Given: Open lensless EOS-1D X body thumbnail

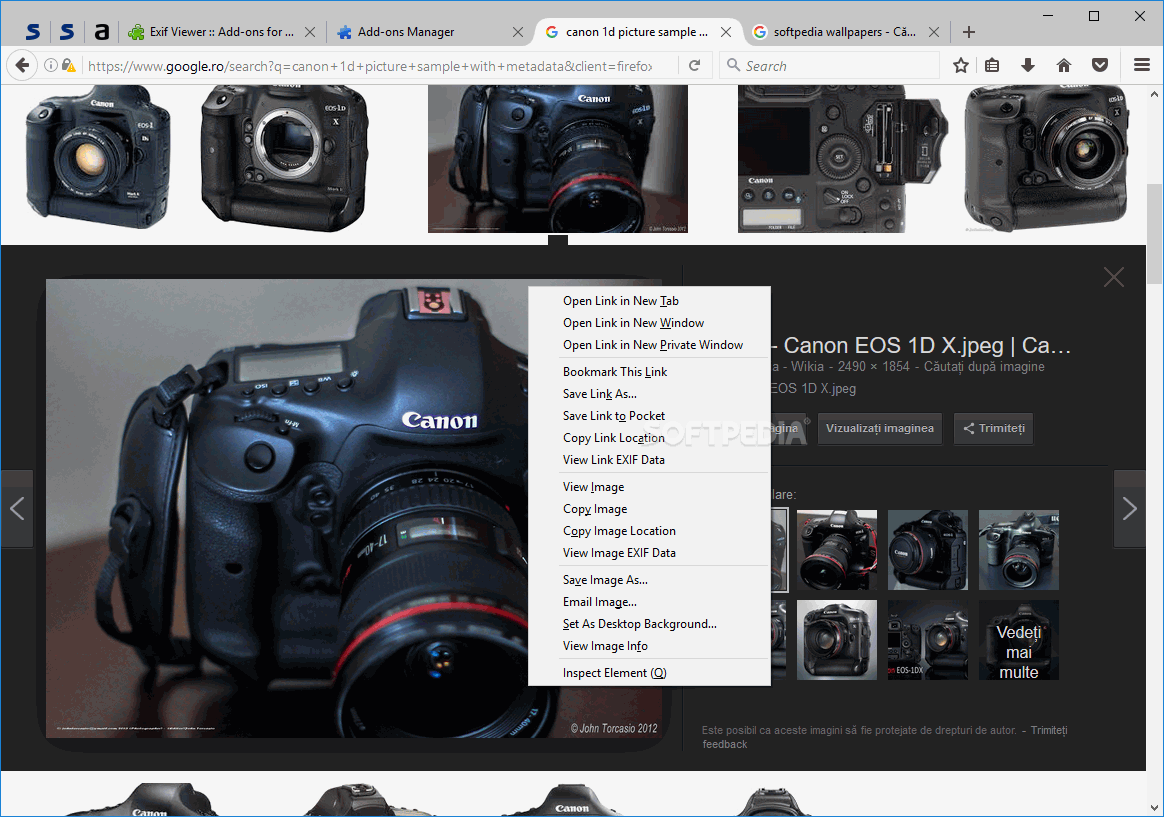Looking at the screenshot, I should [285, 158].
